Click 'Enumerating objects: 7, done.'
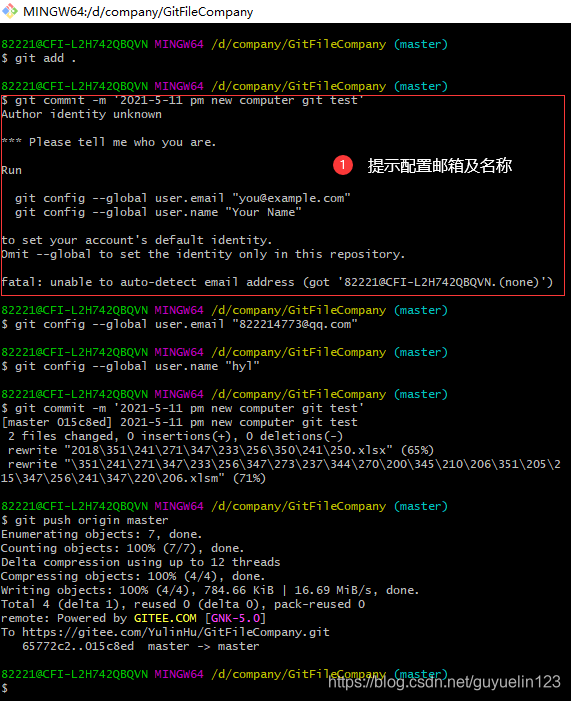This screenshot has height=701, width=571. tap(102, 534)
